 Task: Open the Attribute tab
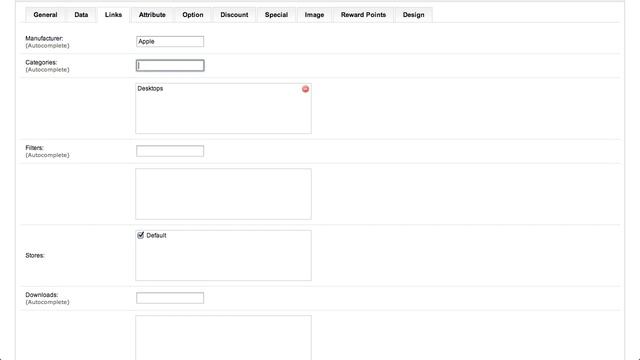pos(152,15)
